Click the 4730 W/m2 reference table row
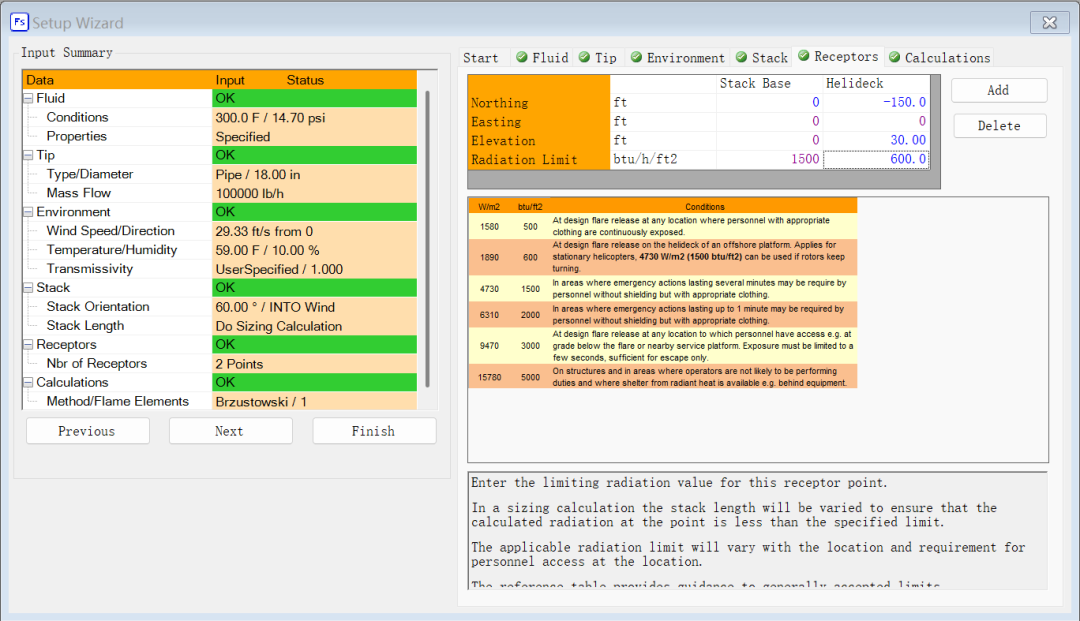 click(x=663, y=288)
